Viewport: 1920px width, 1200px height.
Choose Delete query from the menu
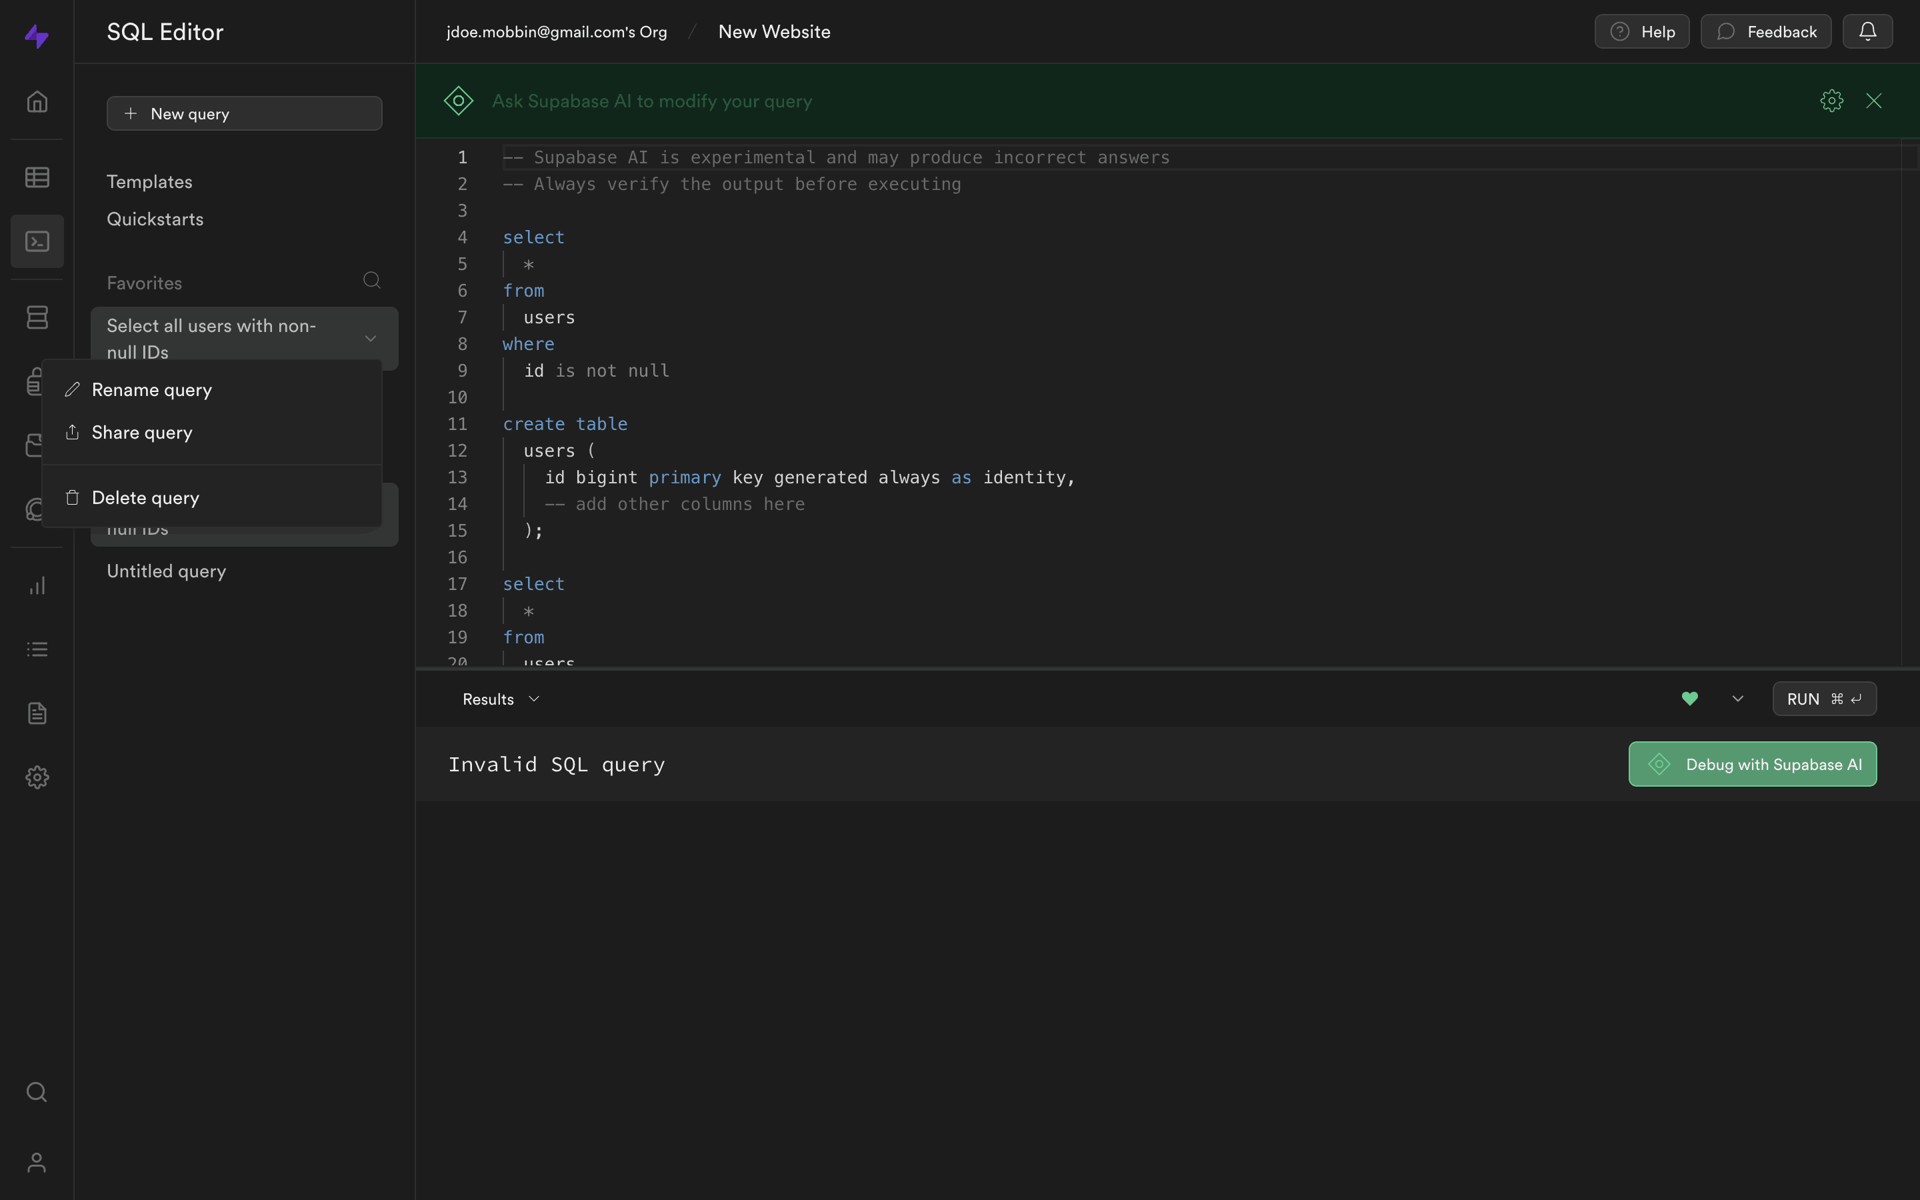[x=212, y=498]
